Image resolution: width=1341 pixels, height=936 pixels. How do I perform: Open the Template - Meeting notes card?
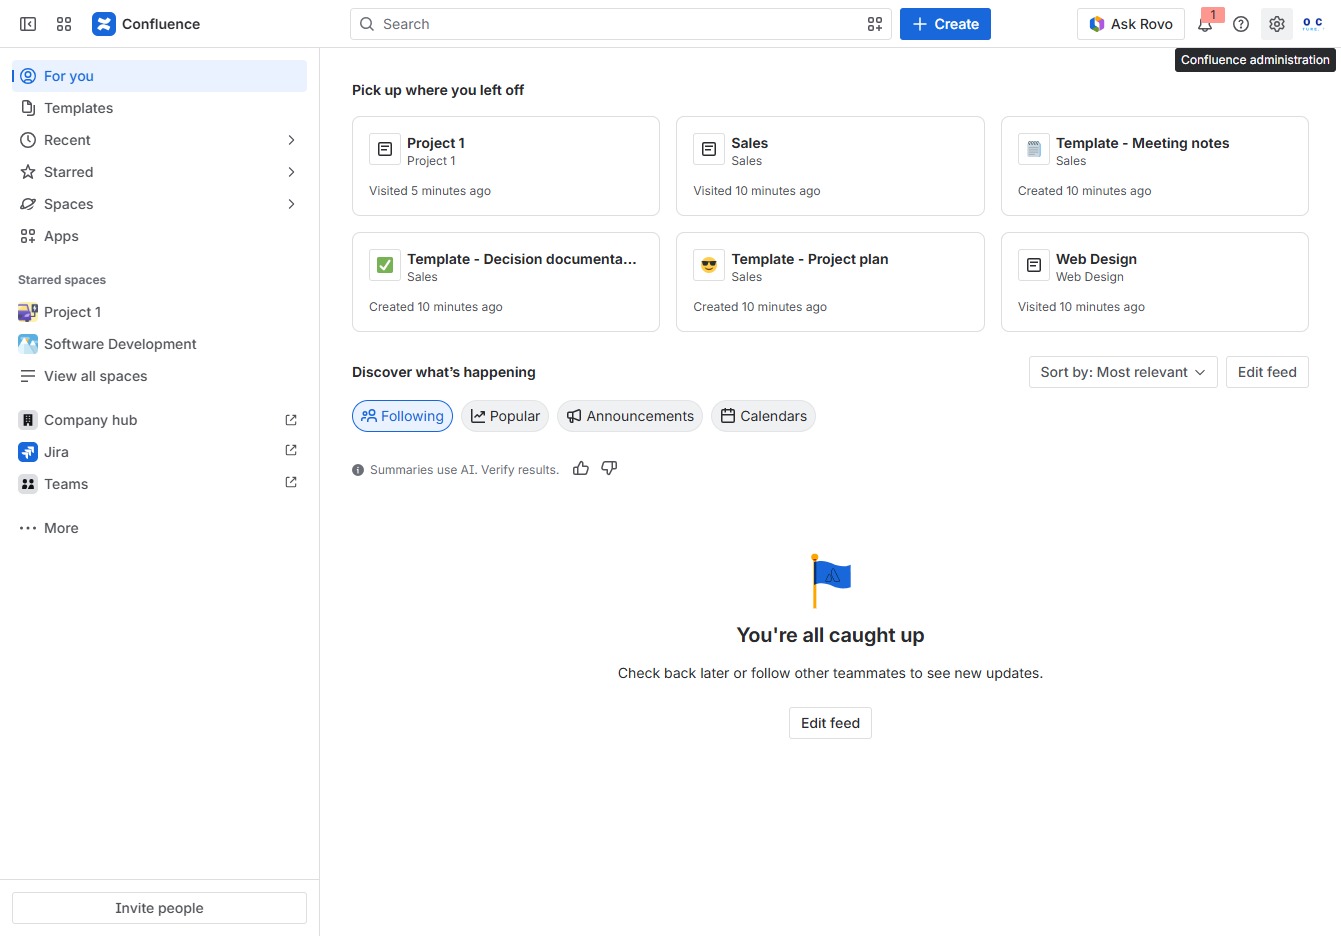click(1155, 166)
